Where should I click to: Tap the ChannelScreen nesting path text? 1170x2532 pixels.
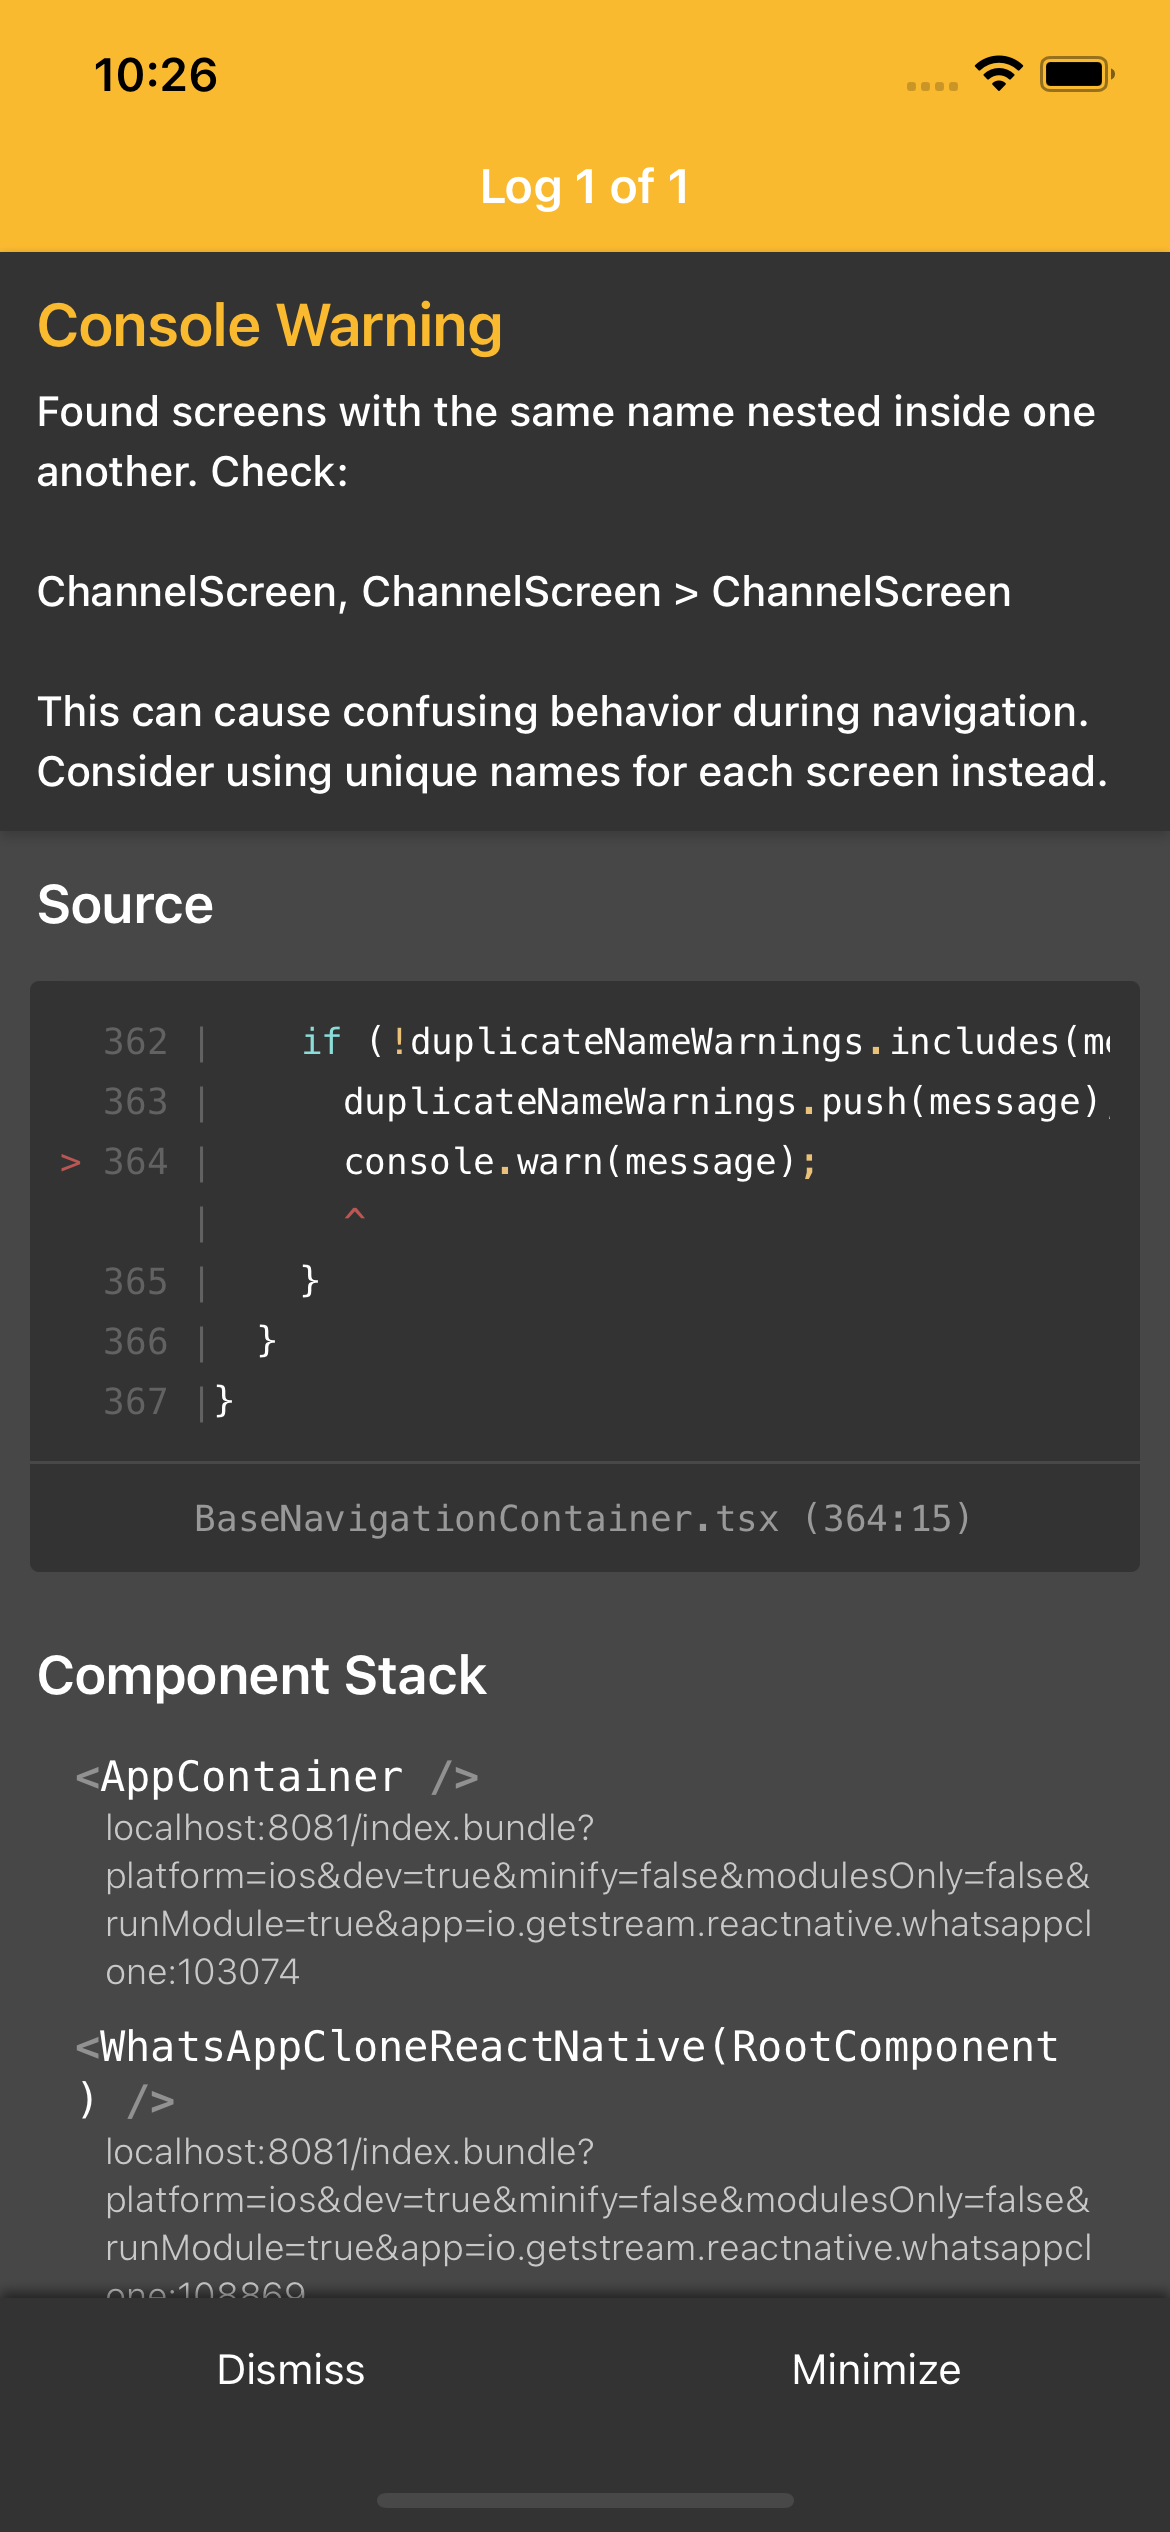(524, 592)
